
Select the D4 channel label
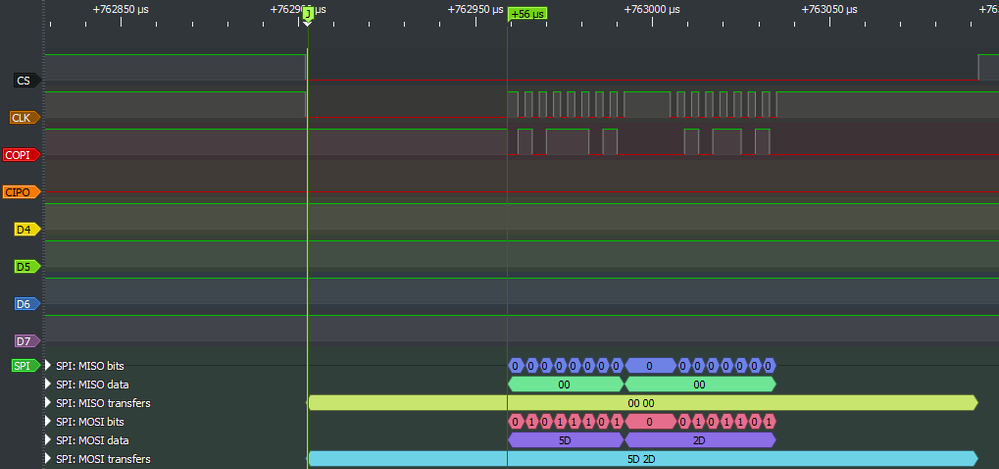click(x=27, y=229)
